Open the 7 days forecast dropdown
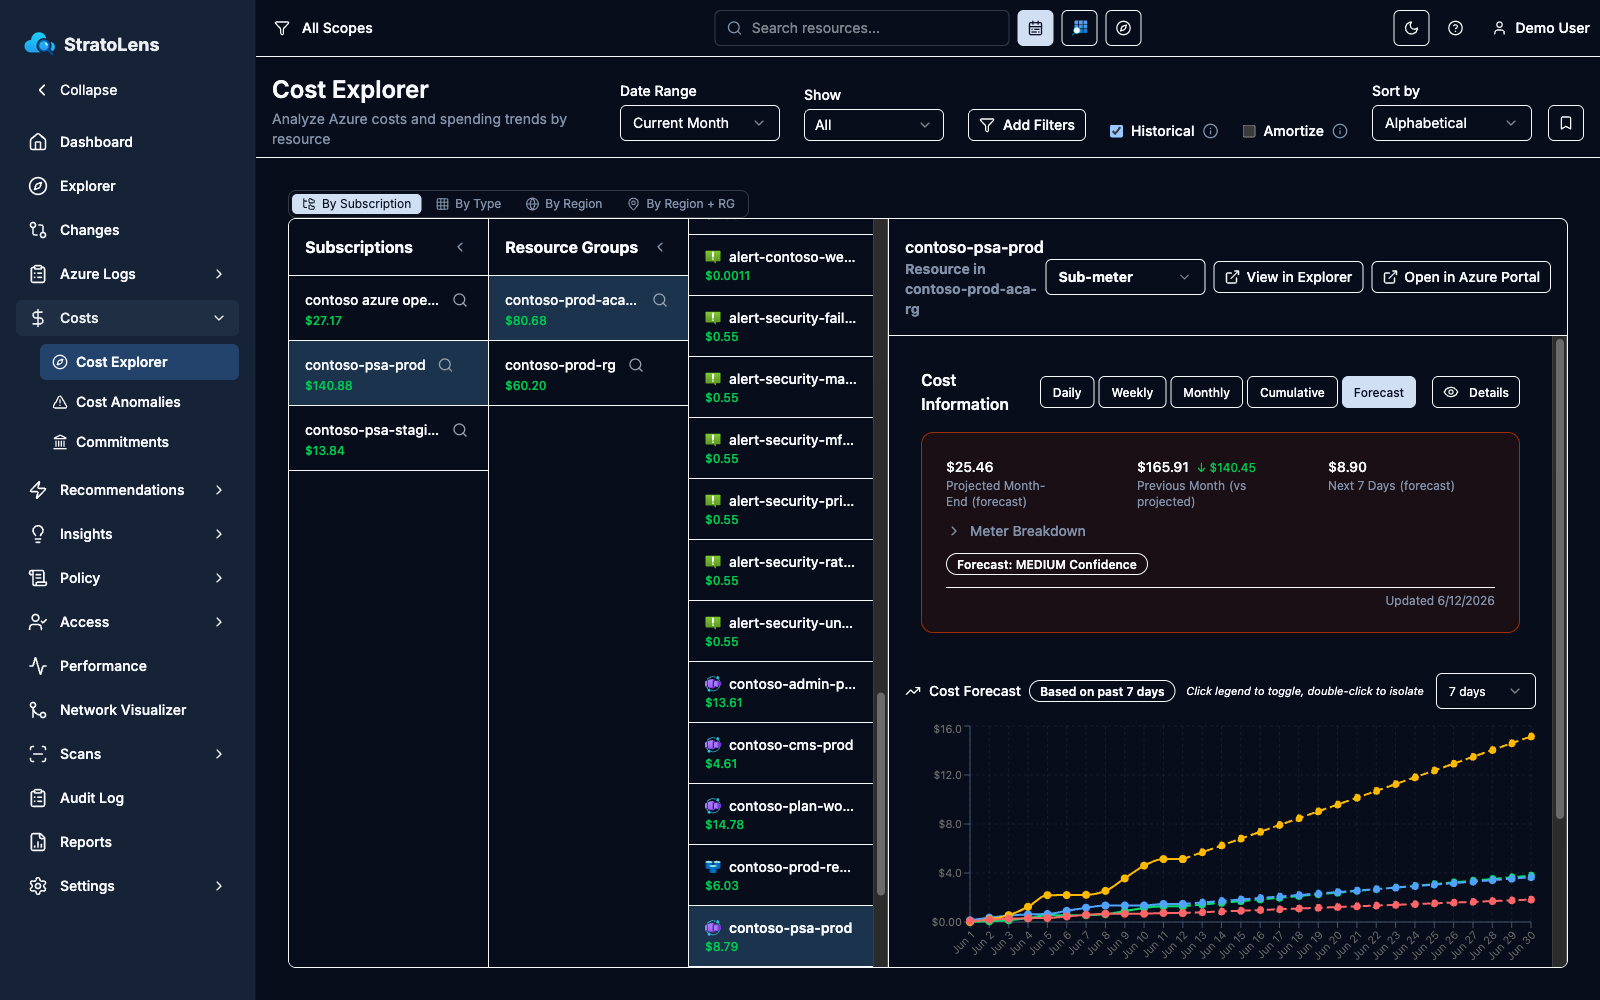1600x1000 pixels. [1486, 691]
